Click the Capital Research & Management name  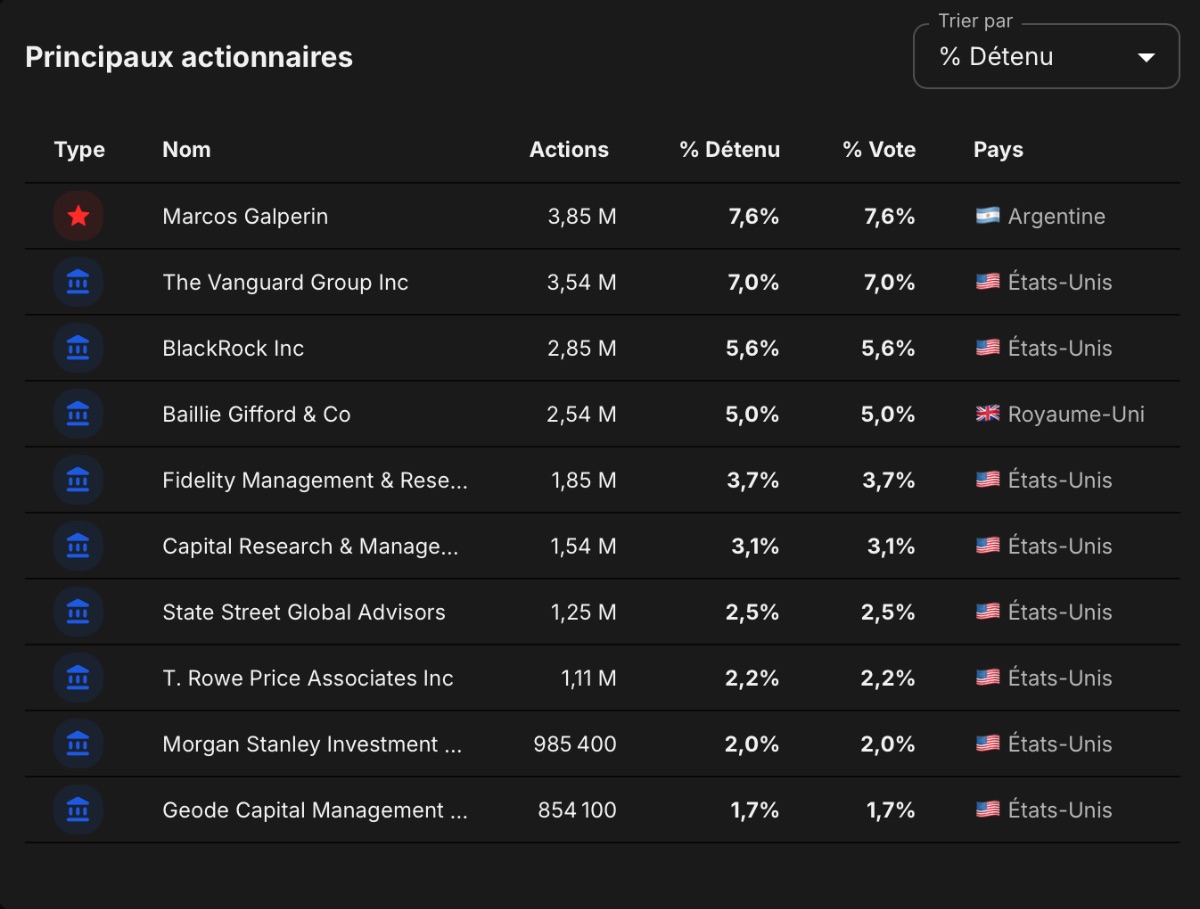(x=310, y=546)
